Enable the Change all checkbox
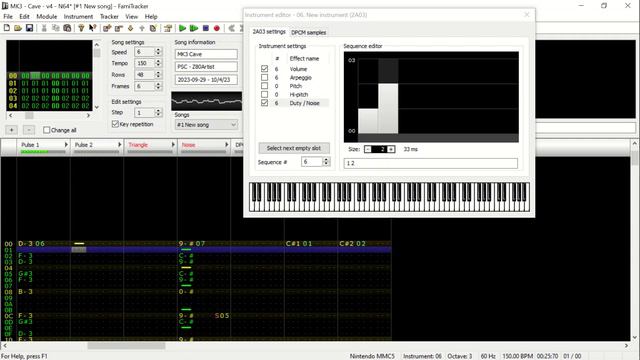The image size is (640, 360). (x=47, y=130)
